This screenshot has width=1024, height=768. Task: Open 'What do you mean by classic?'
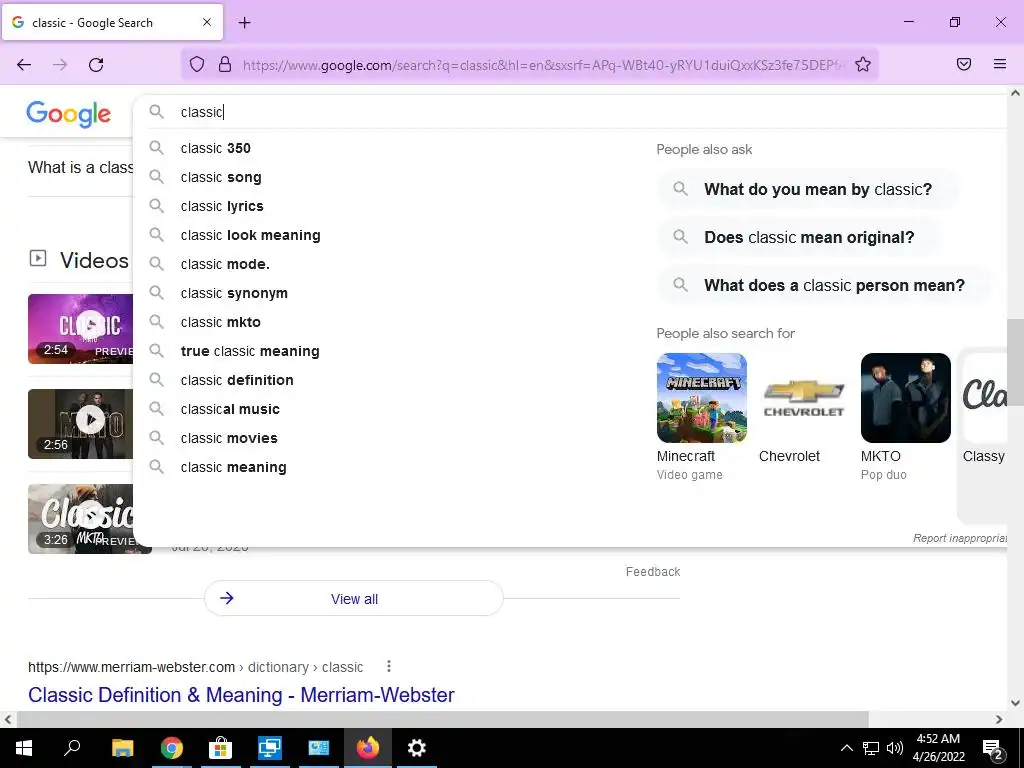pyautogui.click(x=808, y=189)
